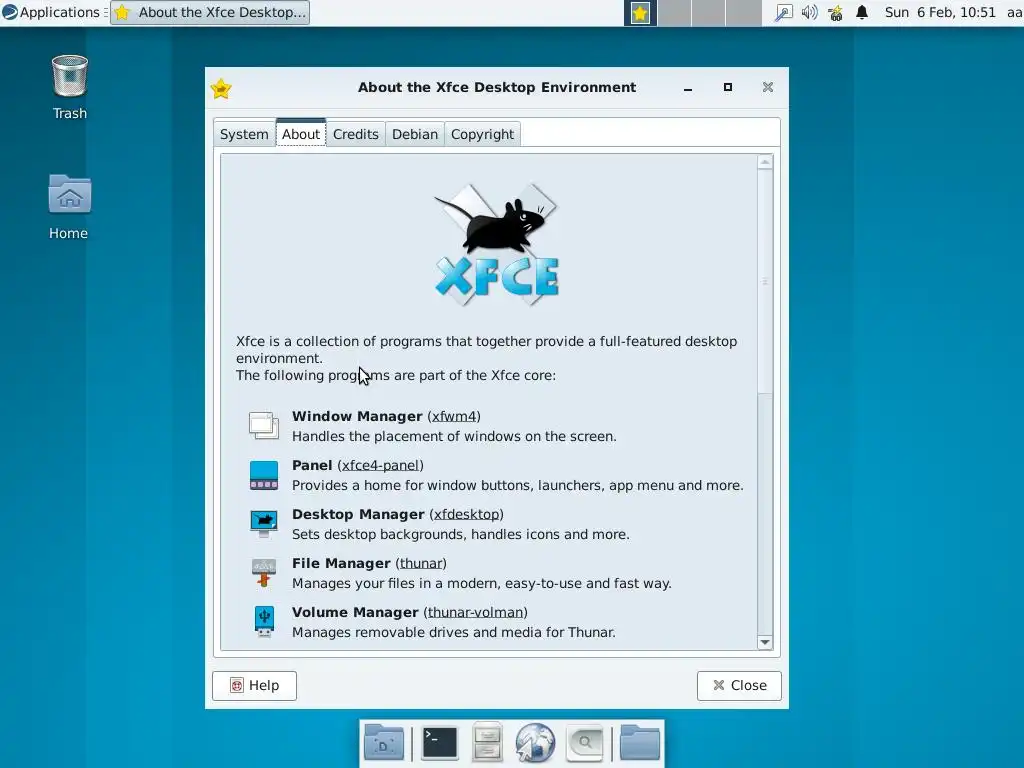Open the notifications bell icon
This screenshot has width=1024, height=768.
862,12
